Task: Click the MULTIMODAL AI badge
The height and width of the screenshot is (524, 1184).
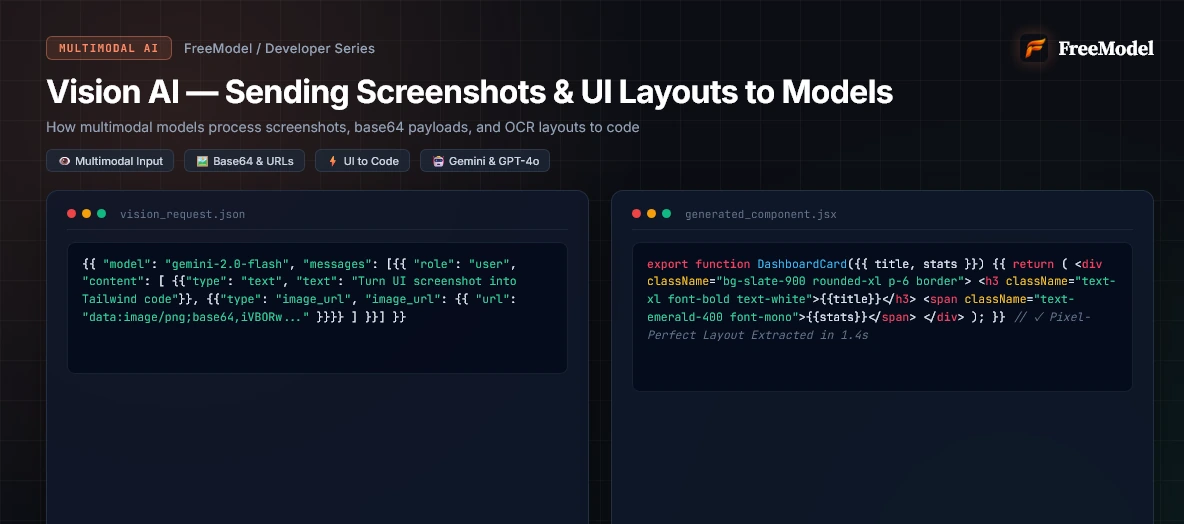Action: tap(109, 48)
